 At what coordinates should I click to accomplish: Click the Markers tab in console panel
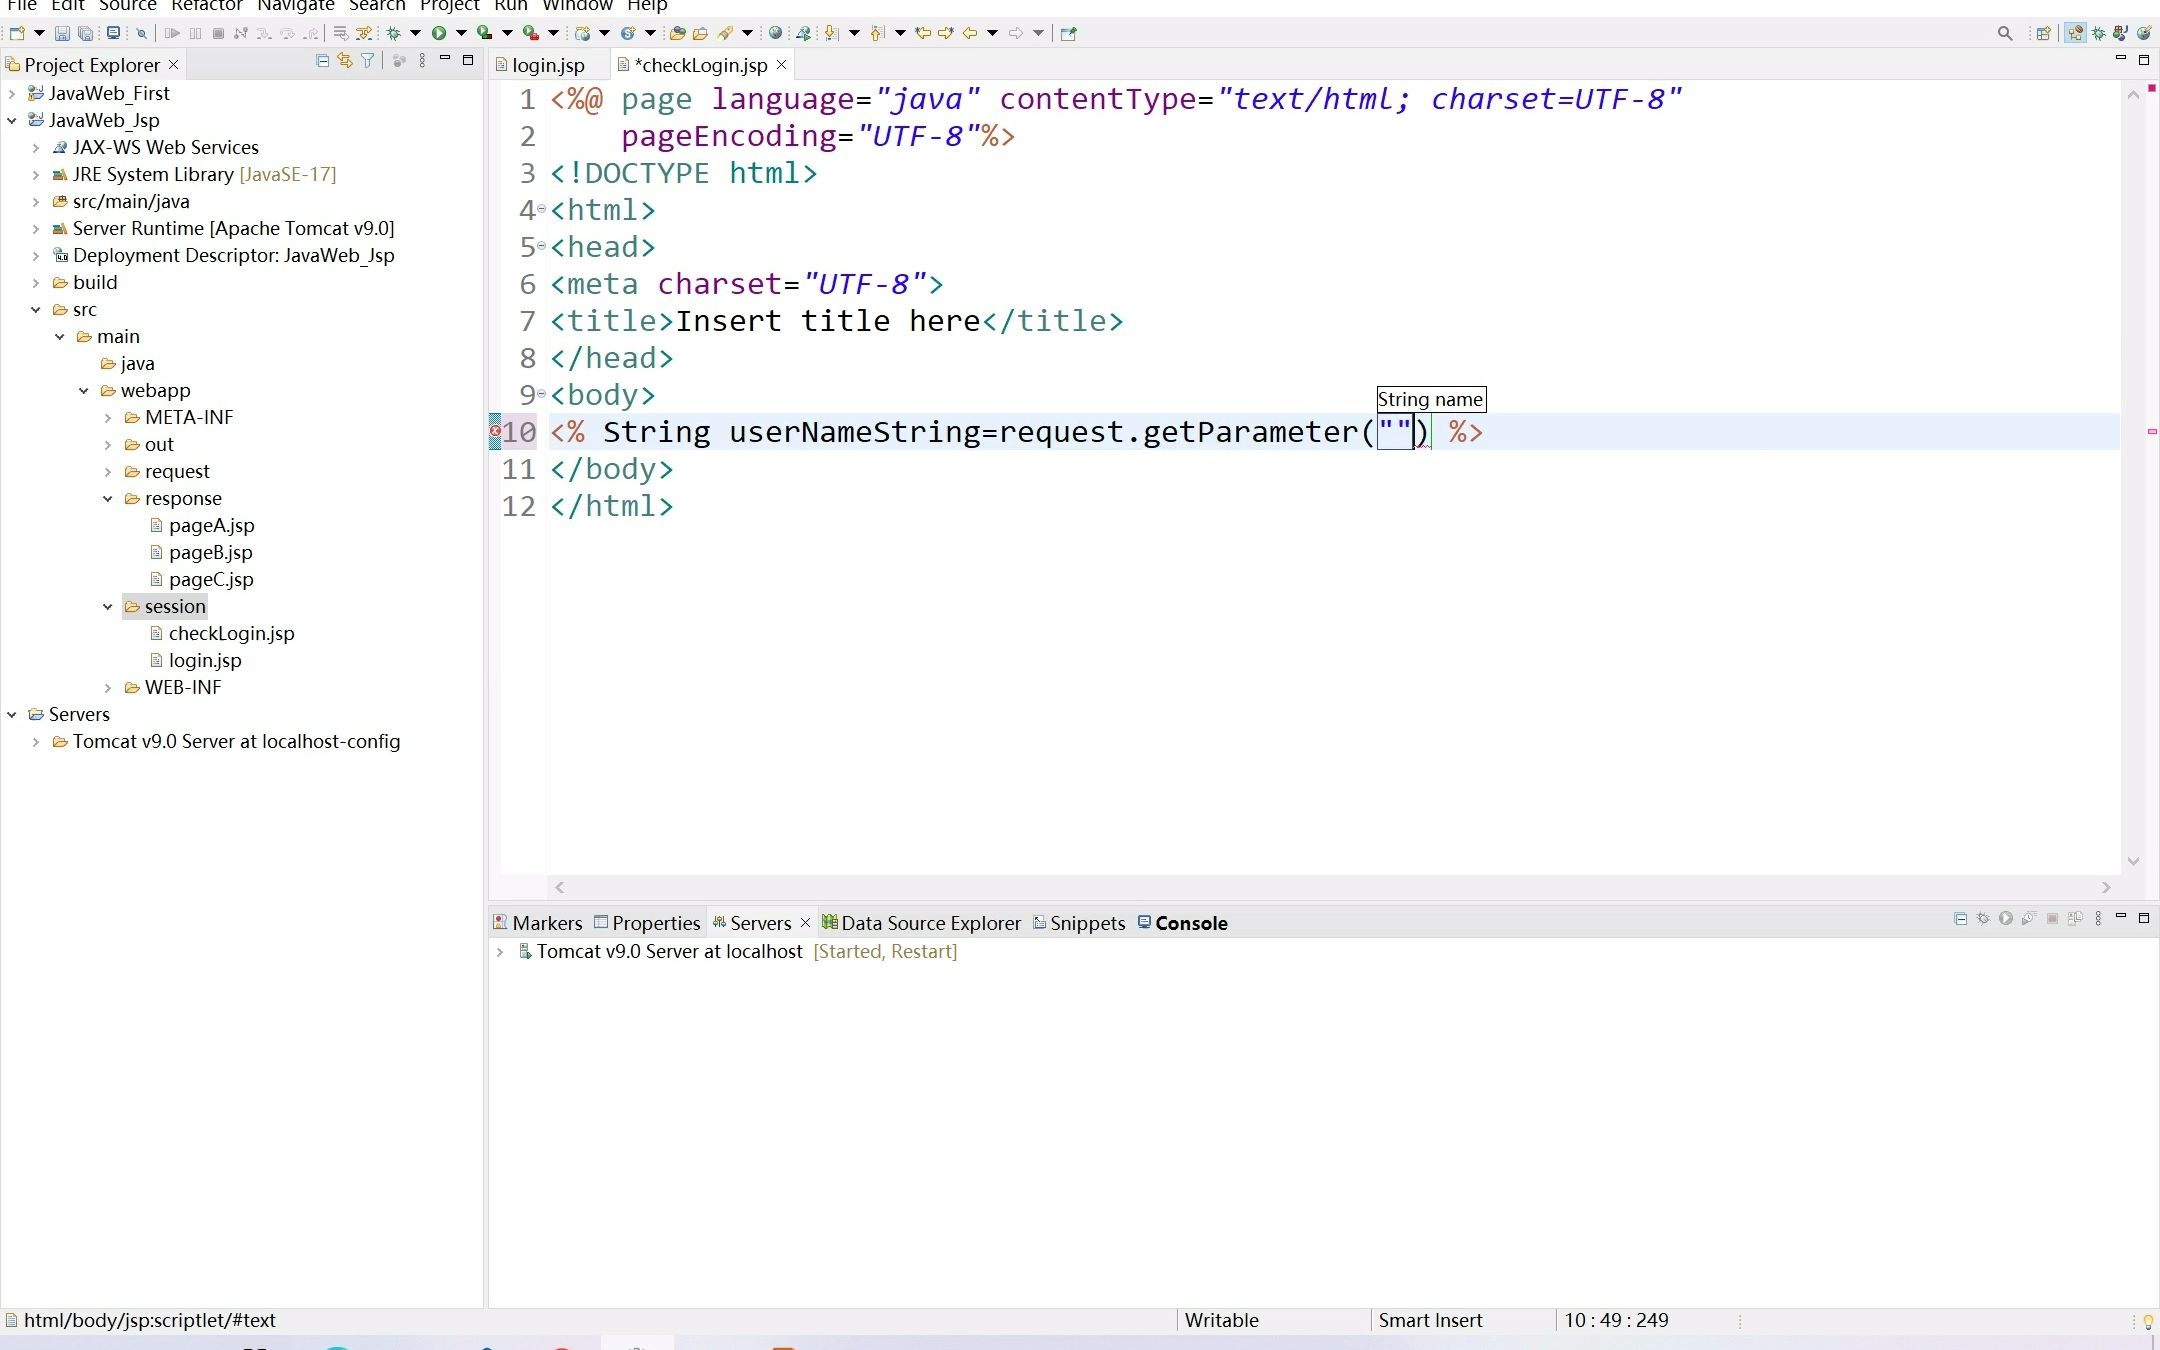point(547,922)
